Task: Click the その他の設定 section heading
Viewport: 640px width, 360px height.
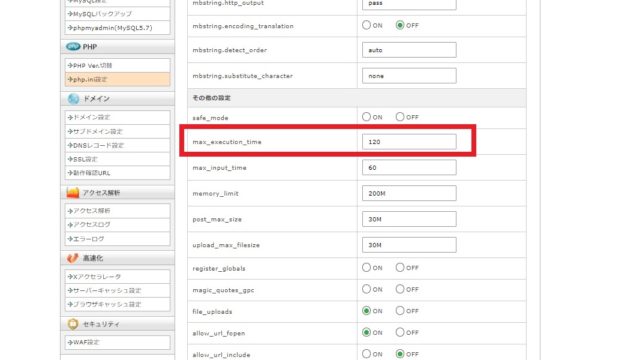Action: click(x=211, y=98)
